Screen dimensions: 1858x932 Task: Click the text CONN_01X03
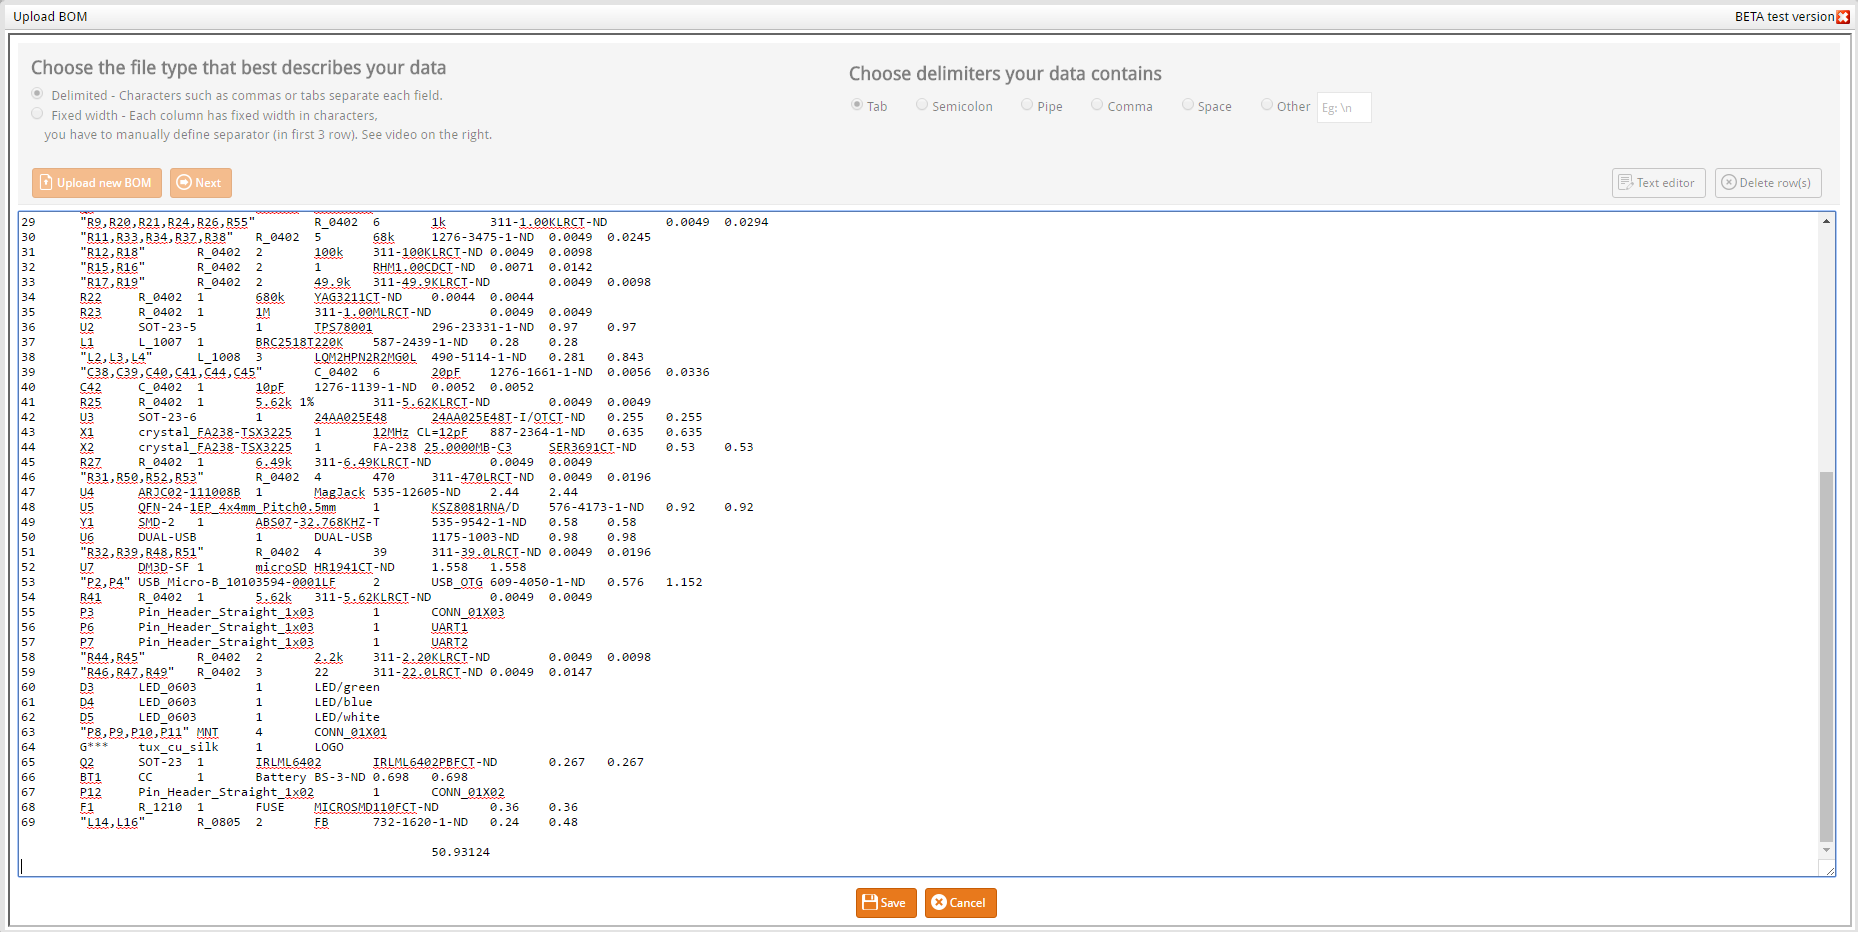[468, 612]
